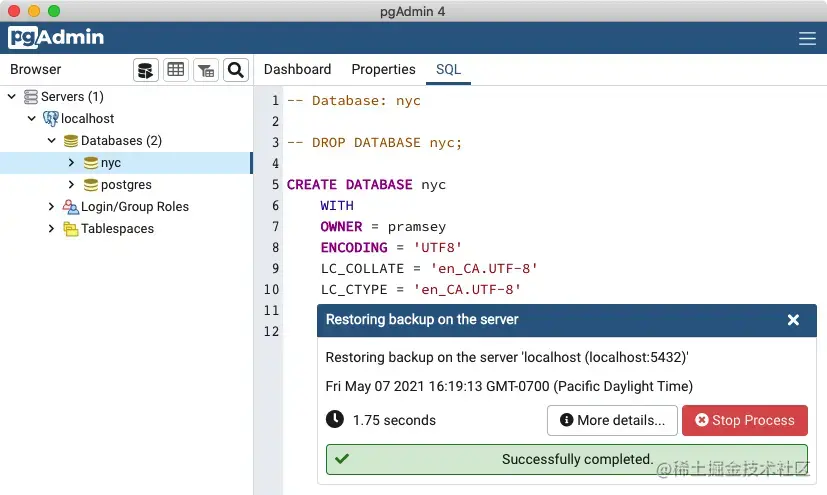Click the pgAdmin logo
This screenshot has height=495, width=827.
[56, 37]
